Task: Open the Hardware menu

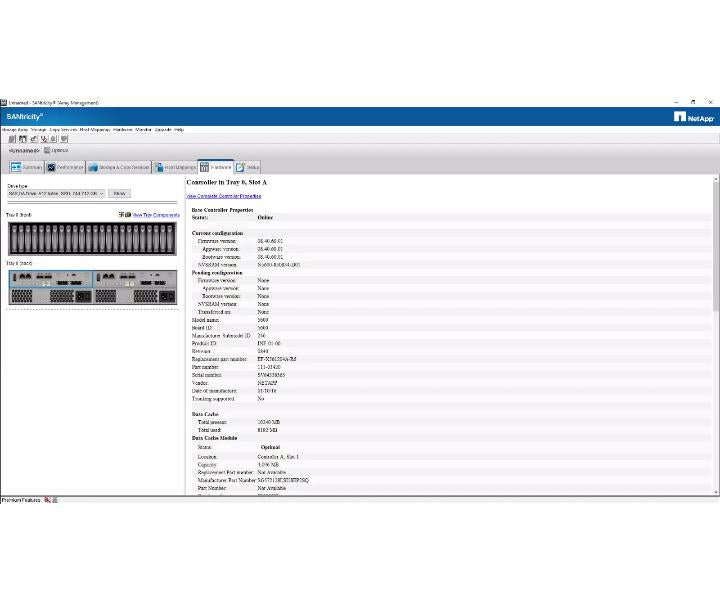Action: point(123,130)
